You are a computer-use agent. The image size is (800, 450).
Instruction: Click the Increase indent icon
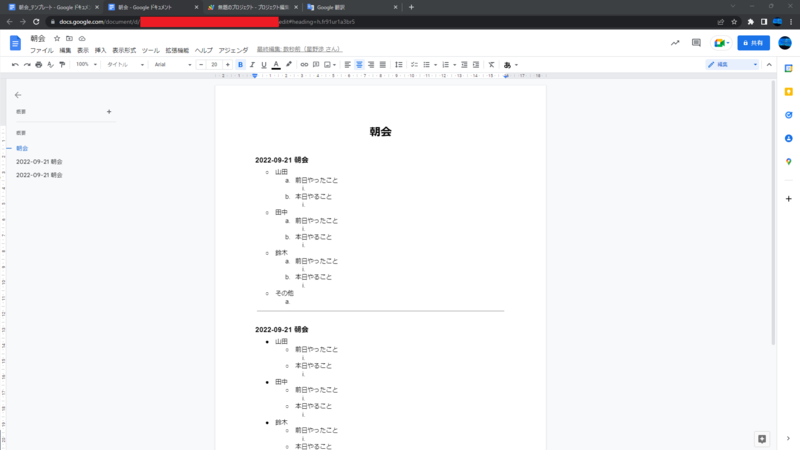pyautogui.click(x=476, y=65)
